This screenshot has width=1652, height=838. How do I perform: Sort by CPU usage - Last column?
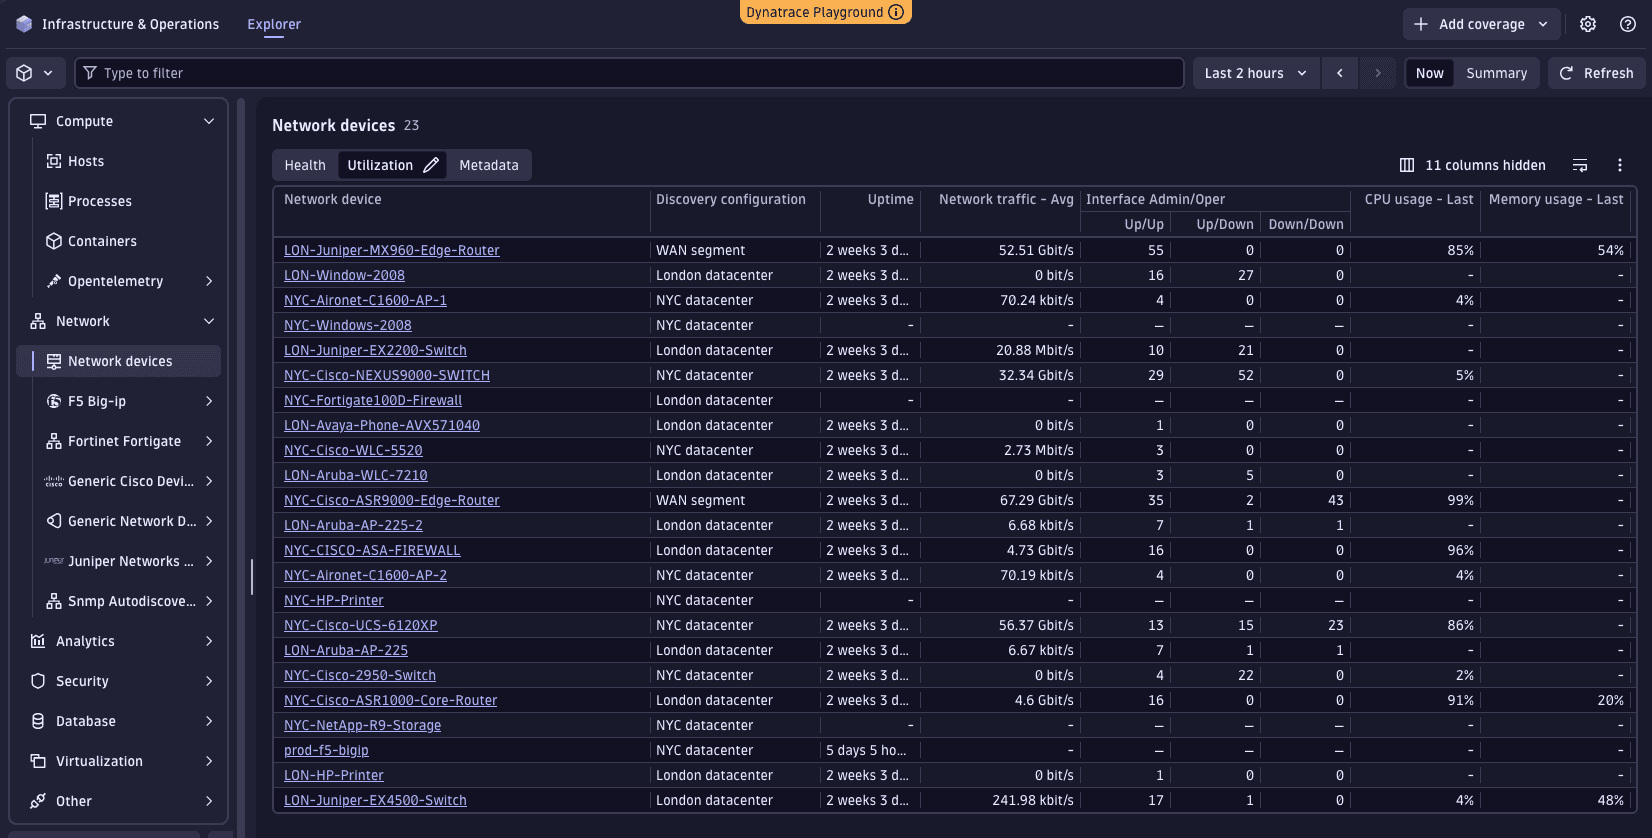[1419, 199]
